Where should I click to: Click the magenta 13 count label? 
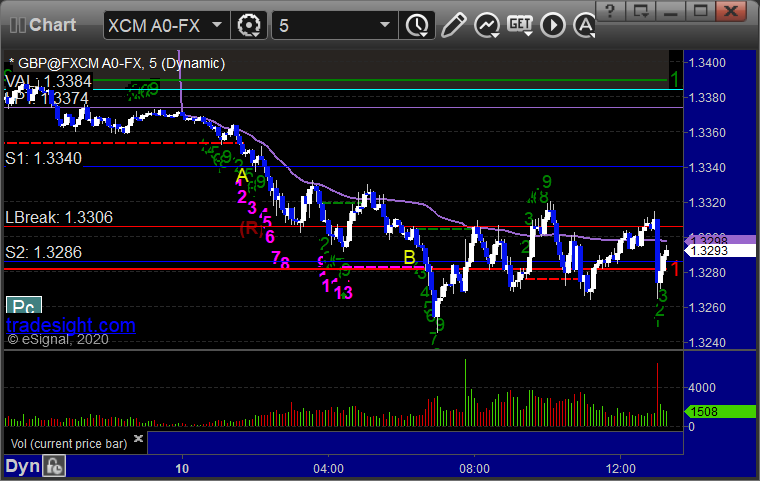(344, 293)
